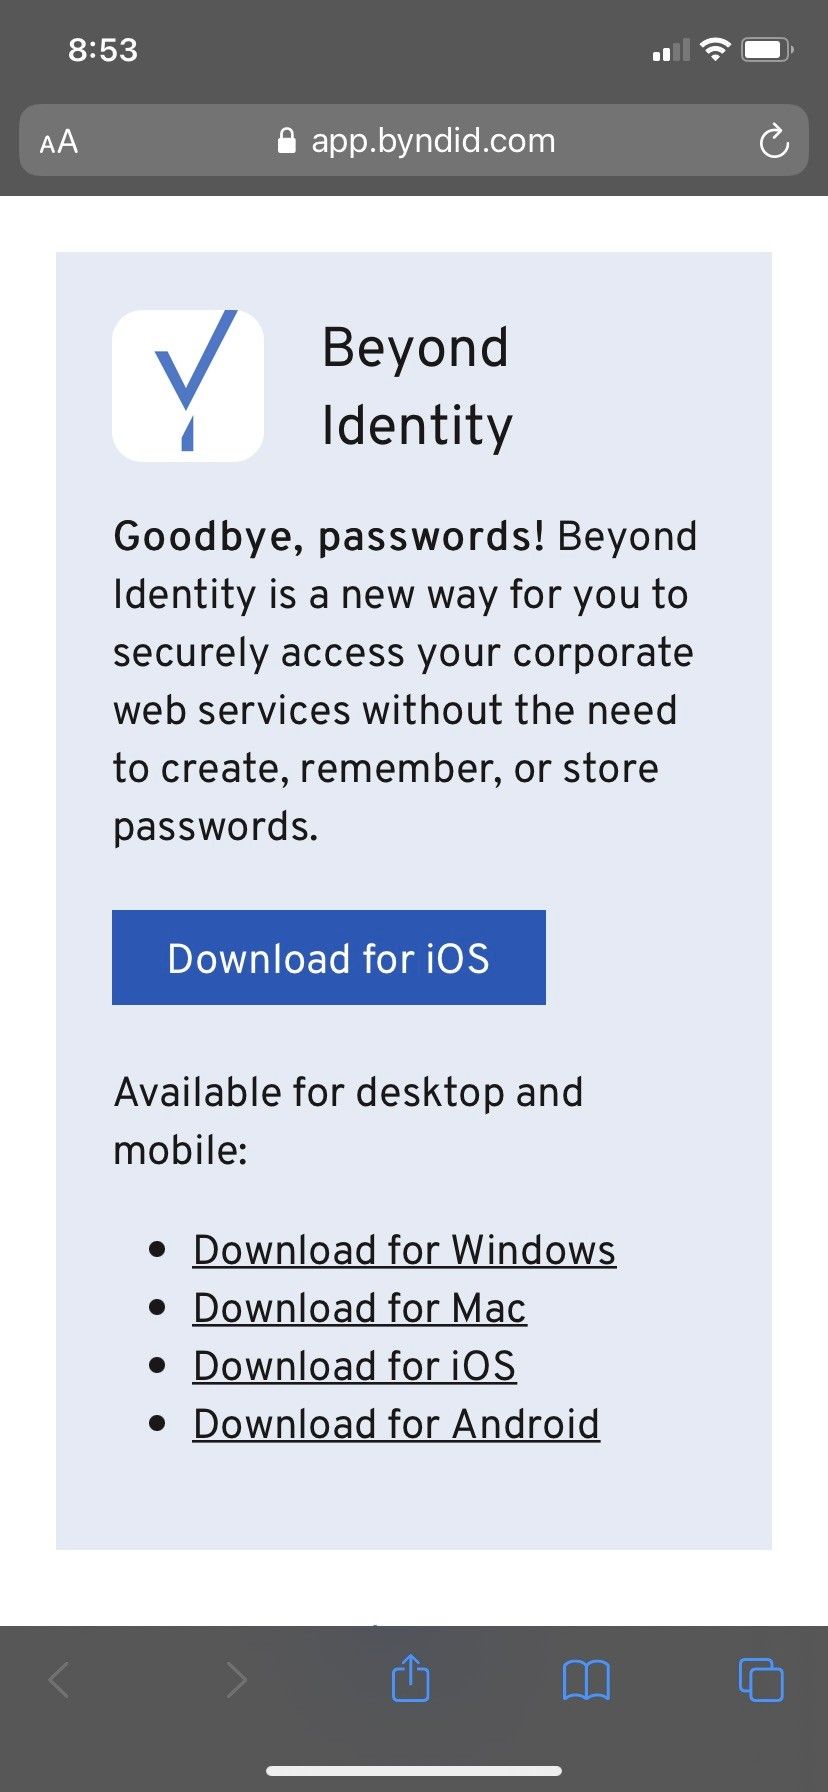
Task: Open the Safari share sheet
Action: tap(410, 1679)
